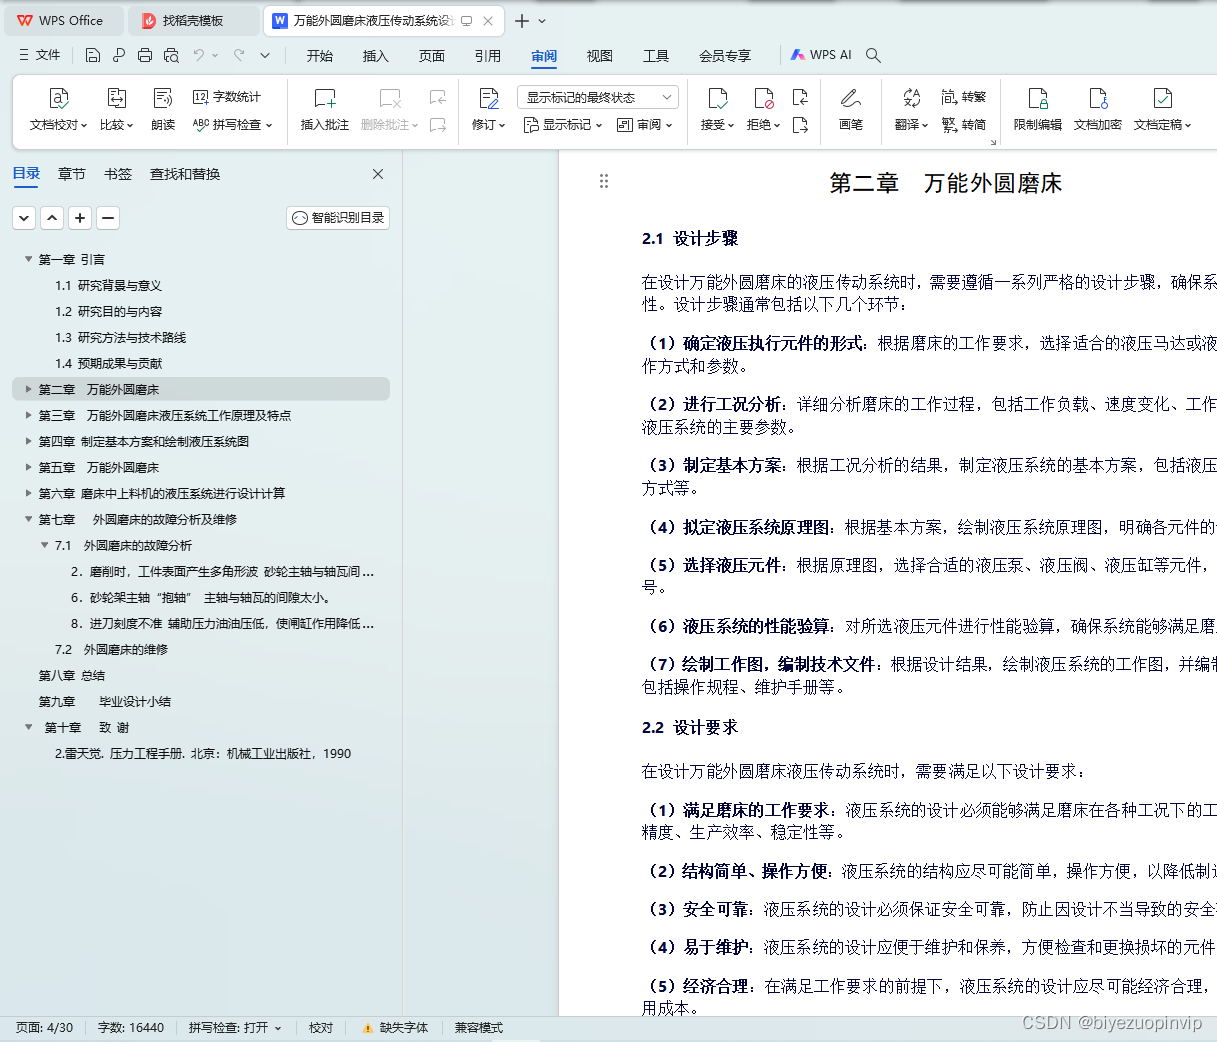Collapse the 第七章 外圆磨床的故障分析及维修 node
Viewport: 1217px width, 1042px height.
point(28,519)
